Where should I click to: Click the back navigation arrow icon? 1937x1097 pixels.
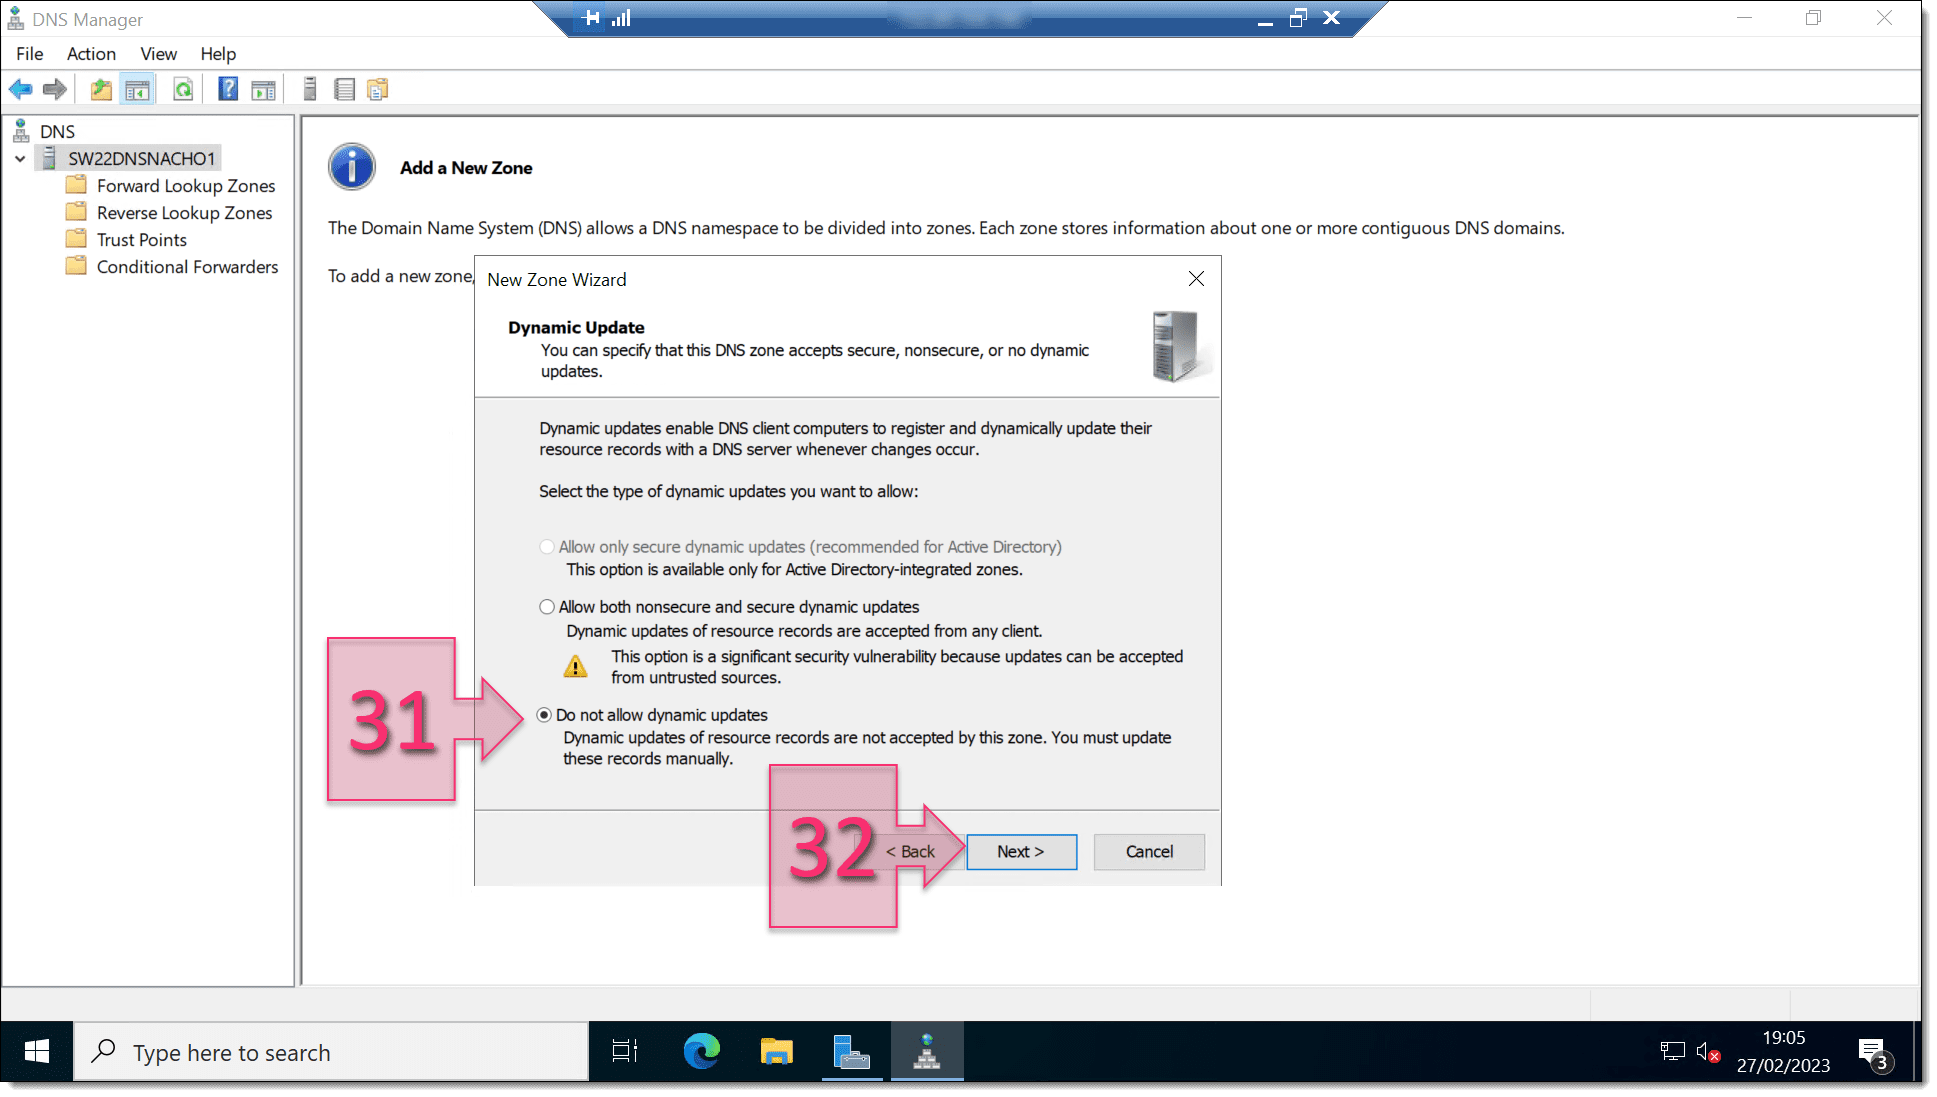(20, 89)
